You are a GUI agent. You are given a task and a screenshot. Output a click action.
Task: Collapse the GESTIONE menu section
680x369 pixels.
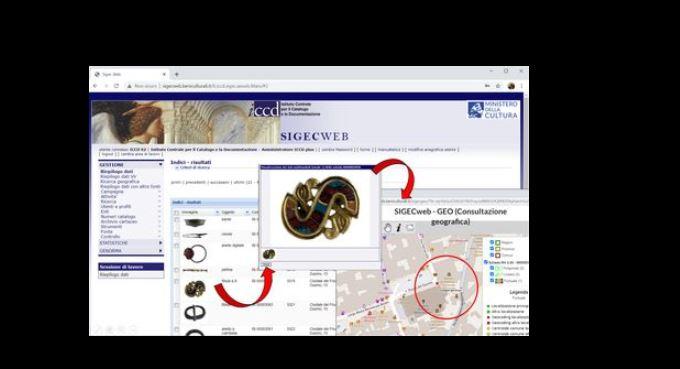(160, 165)
